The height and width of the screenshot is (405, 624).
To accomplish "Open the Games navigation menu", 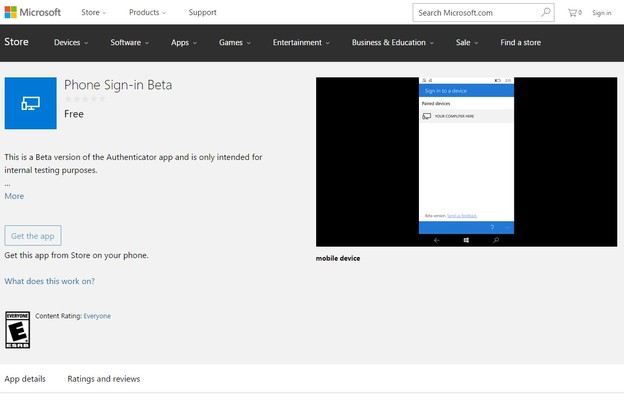I will pos(235,43).
